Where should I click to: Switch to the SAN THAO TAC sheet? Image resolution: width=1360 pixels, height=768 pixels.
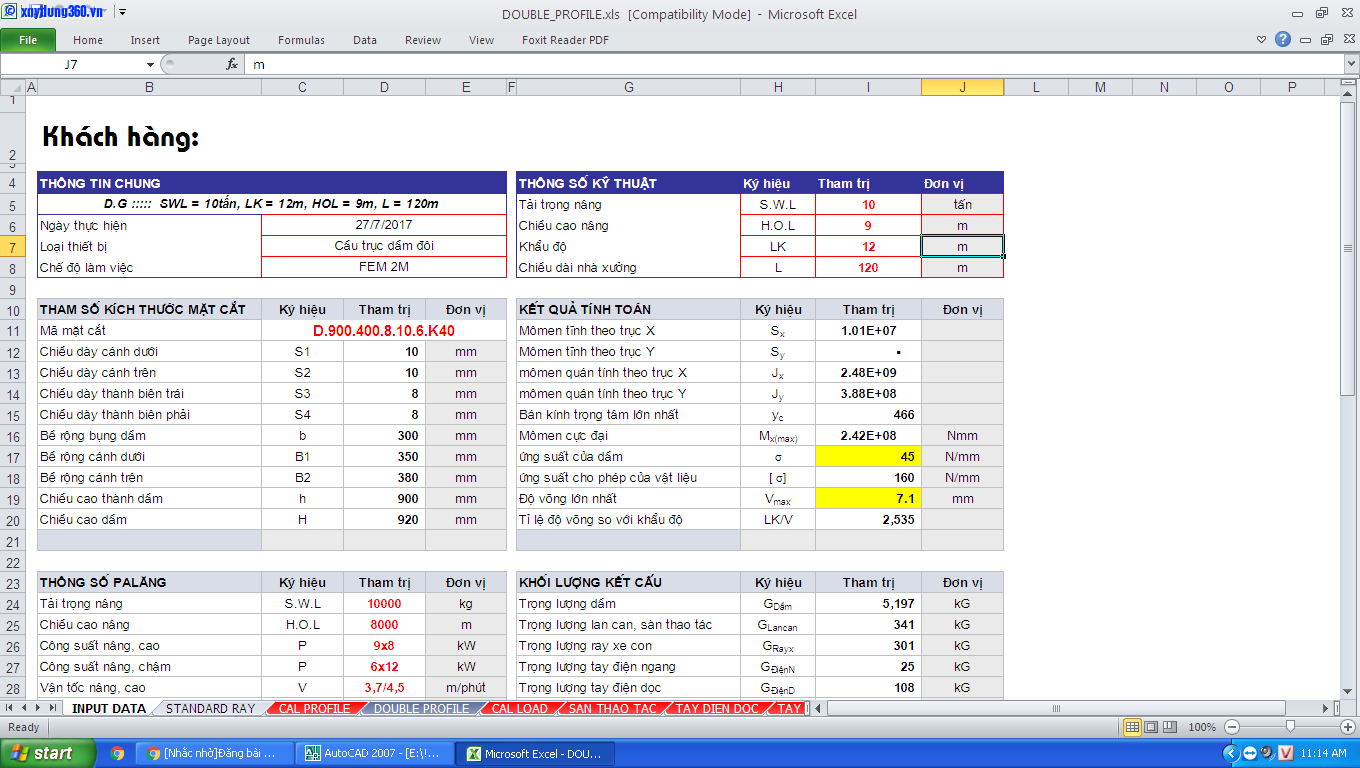612,708
